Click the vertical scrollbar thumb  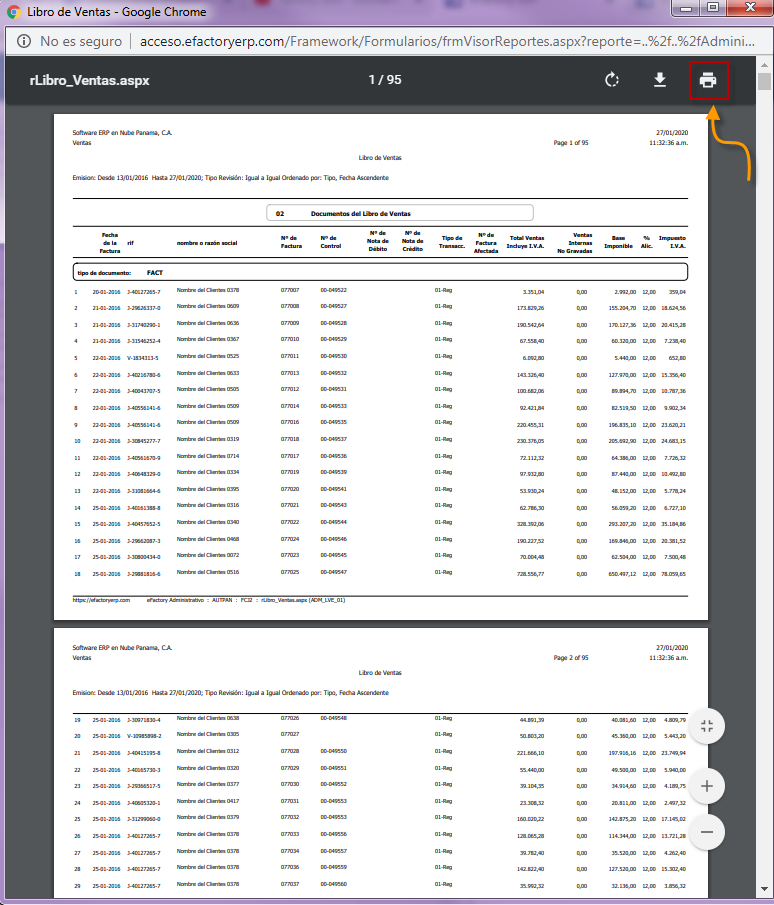pyautogui.click(x=764, y=82)
